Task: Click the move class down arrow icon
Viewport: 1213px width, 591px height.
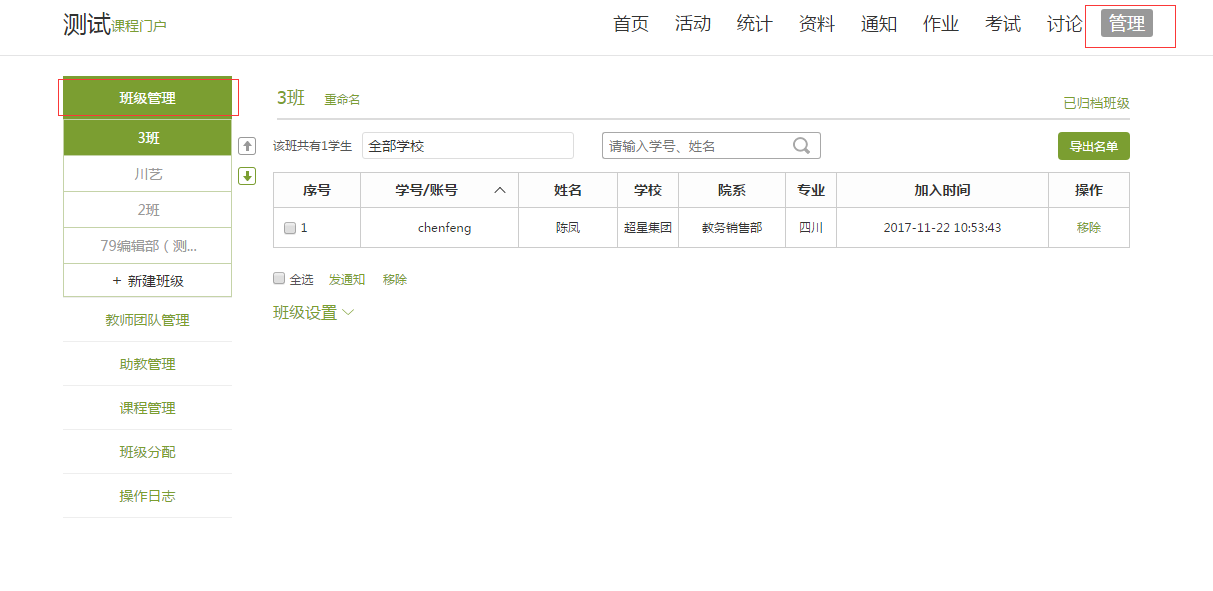Action: [x=247, y=176]
